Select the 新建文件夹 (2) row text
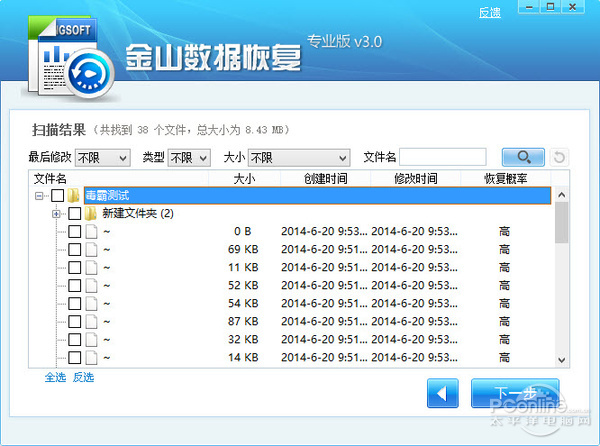This screenshot has height=446, width=600. [138, 213]
